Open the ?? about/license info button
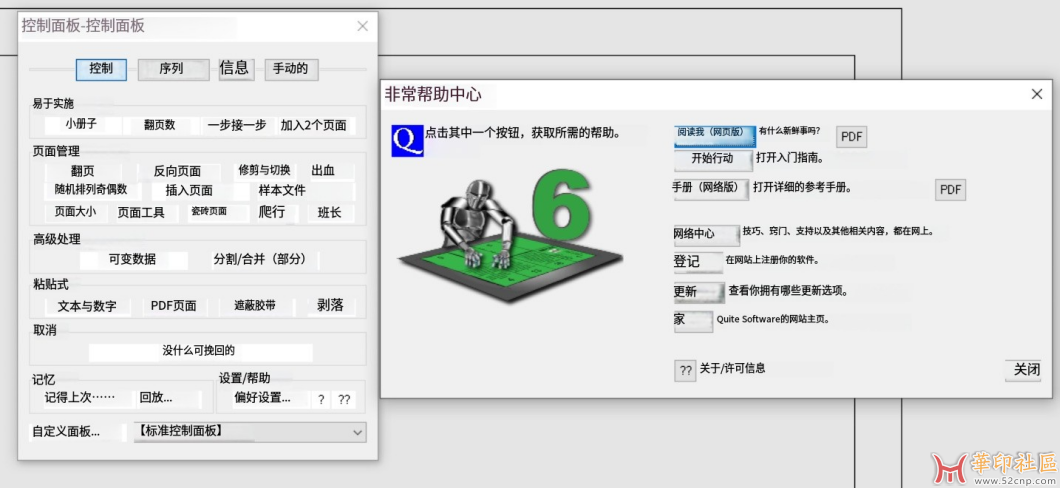 click(685, 370)
